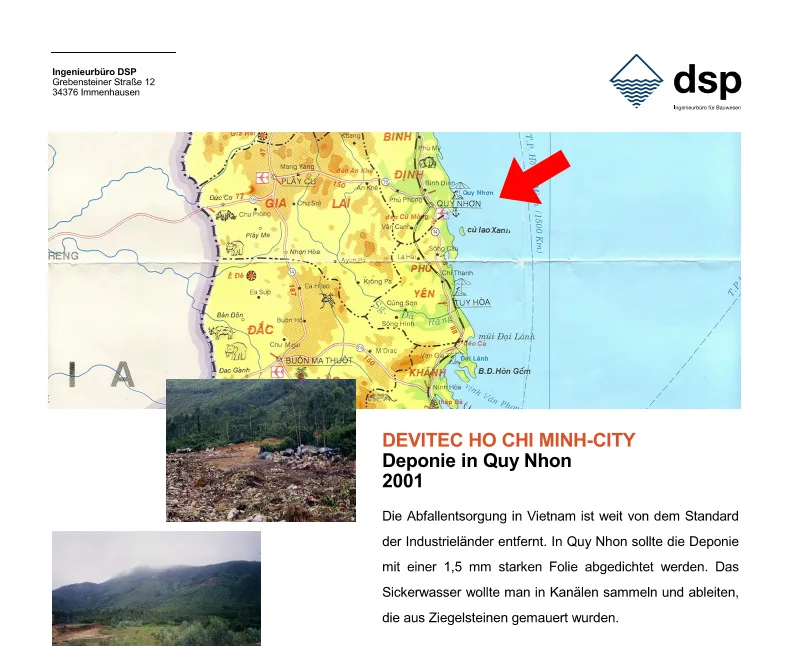Click the line 'die aus Ziegelsteinen gemauert wurden.'

pos(500,618)
